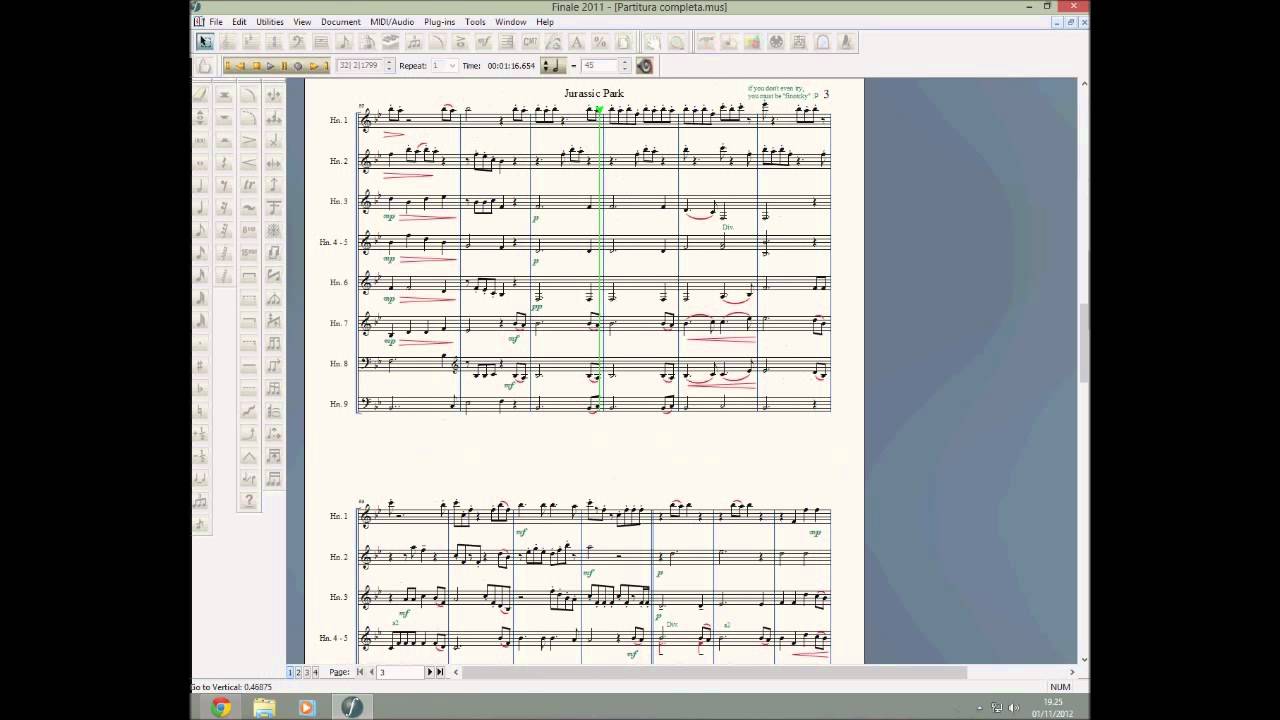Image resolution: width=1280 pixels, height=720 pixels.
Task: Open Google Chrome from taskbar
Action: coord(221,707)
